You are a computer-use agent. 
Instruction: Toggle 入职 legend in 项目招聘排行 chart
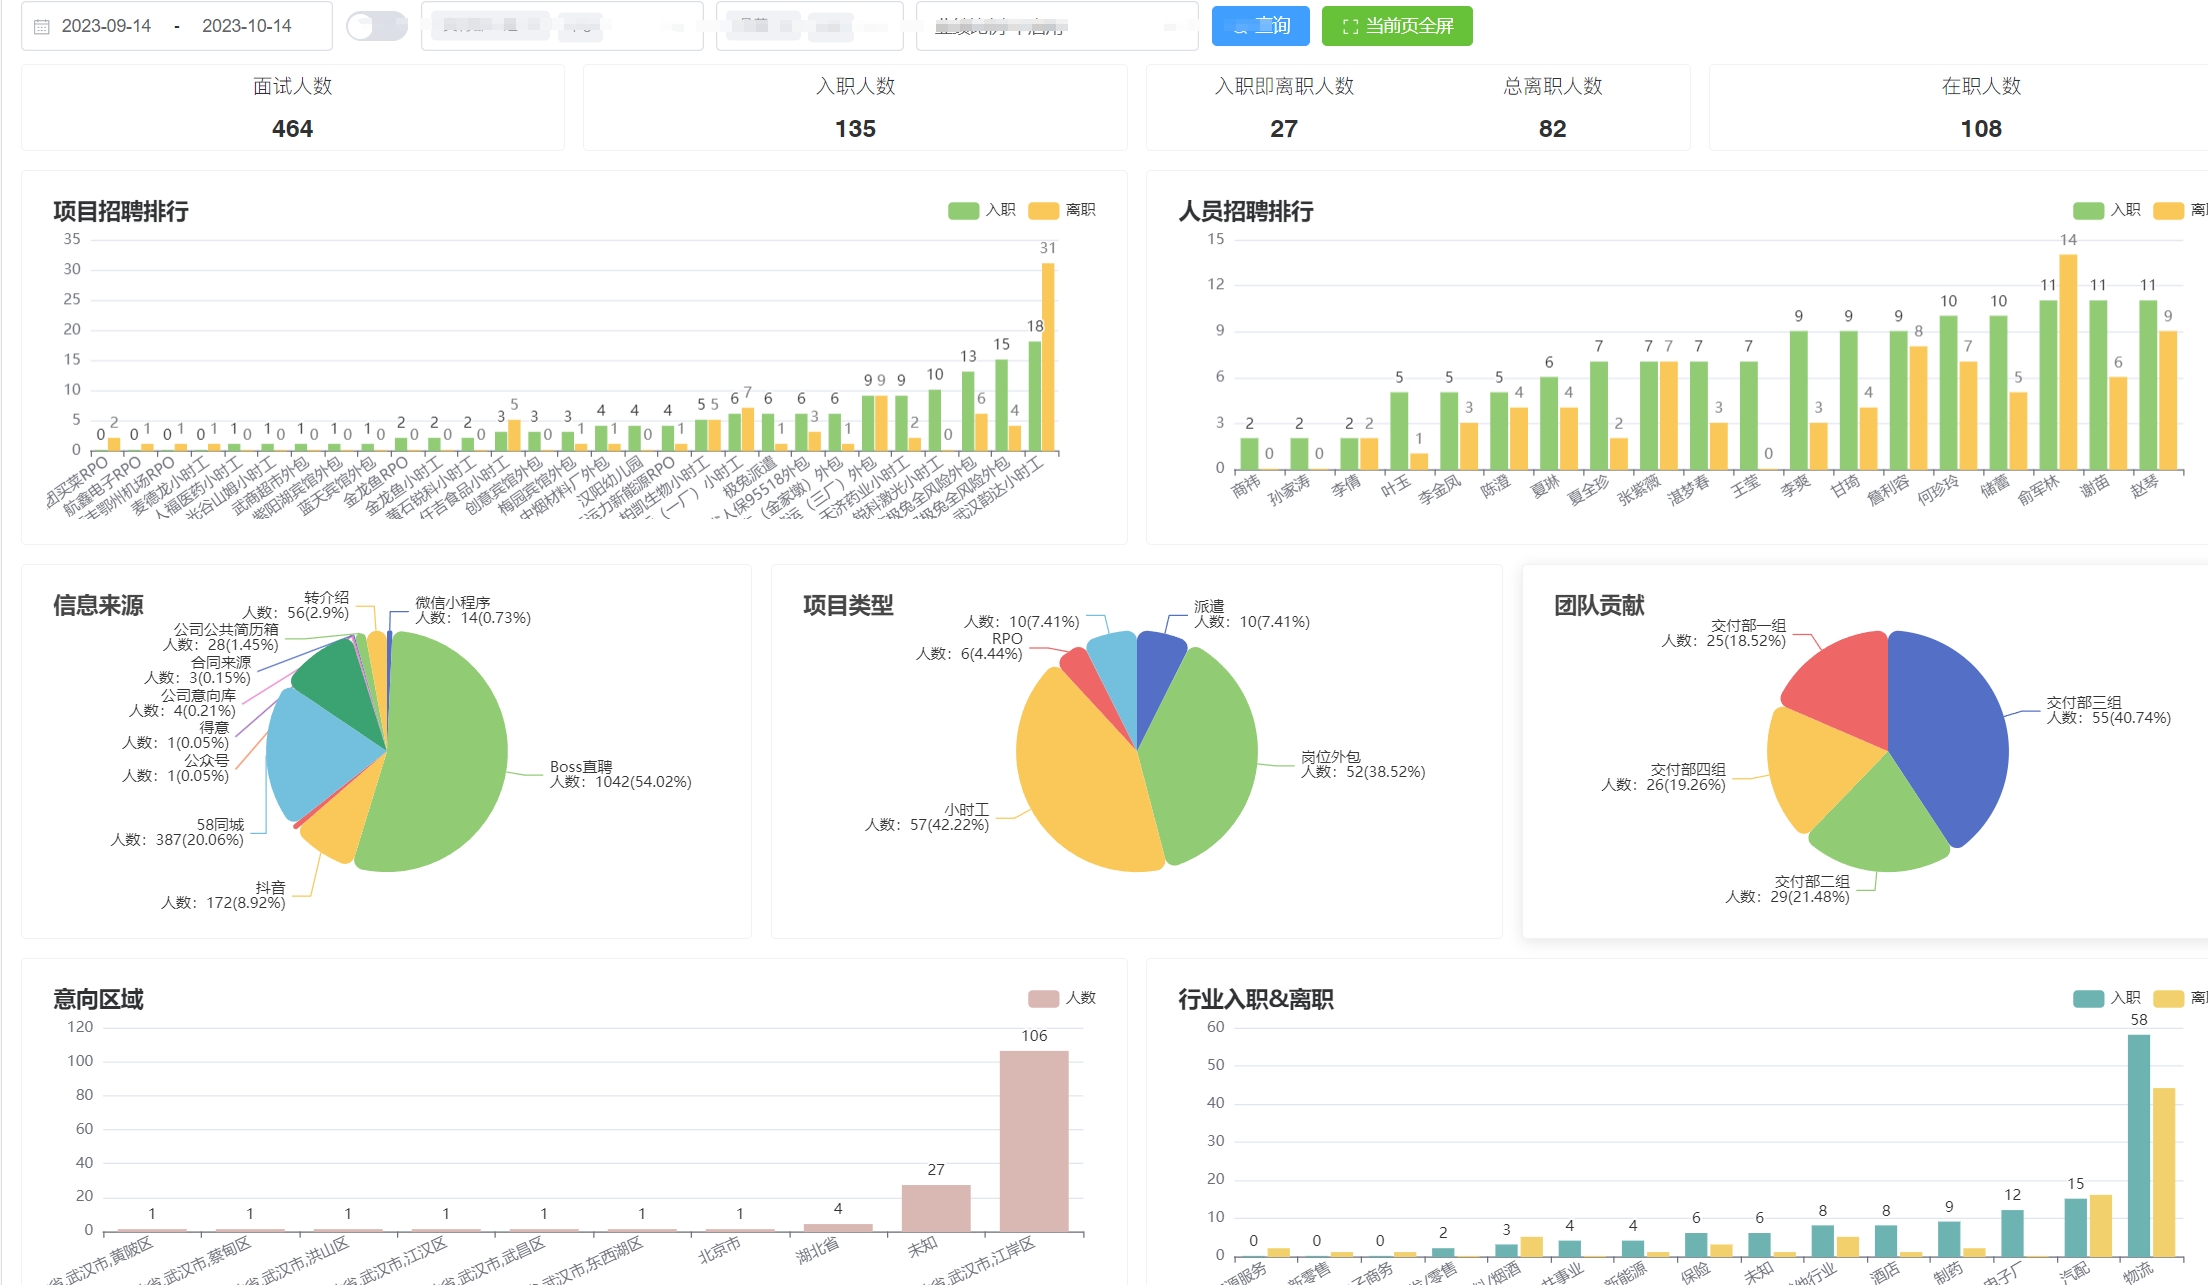tap(981, 210)
